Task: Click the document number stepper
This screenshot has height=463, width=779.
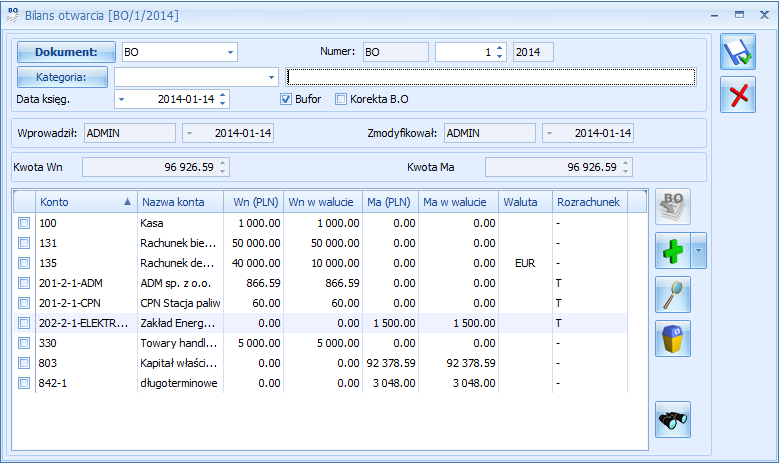Action: click(x=499, y=52)
